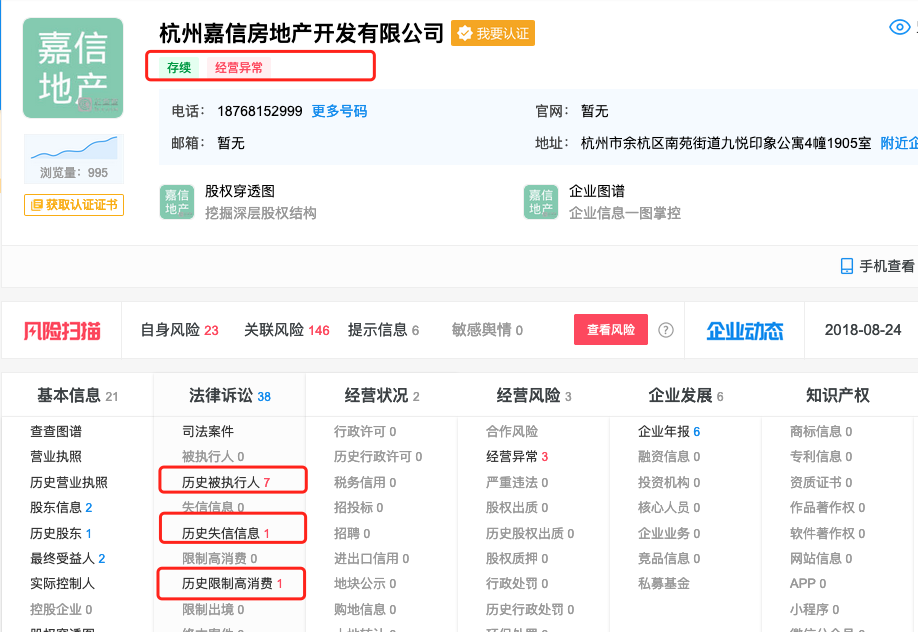Select the 经营风险 3 tab
The height and width of the screenshot is (632, 918).
click(x=534, y=396)
